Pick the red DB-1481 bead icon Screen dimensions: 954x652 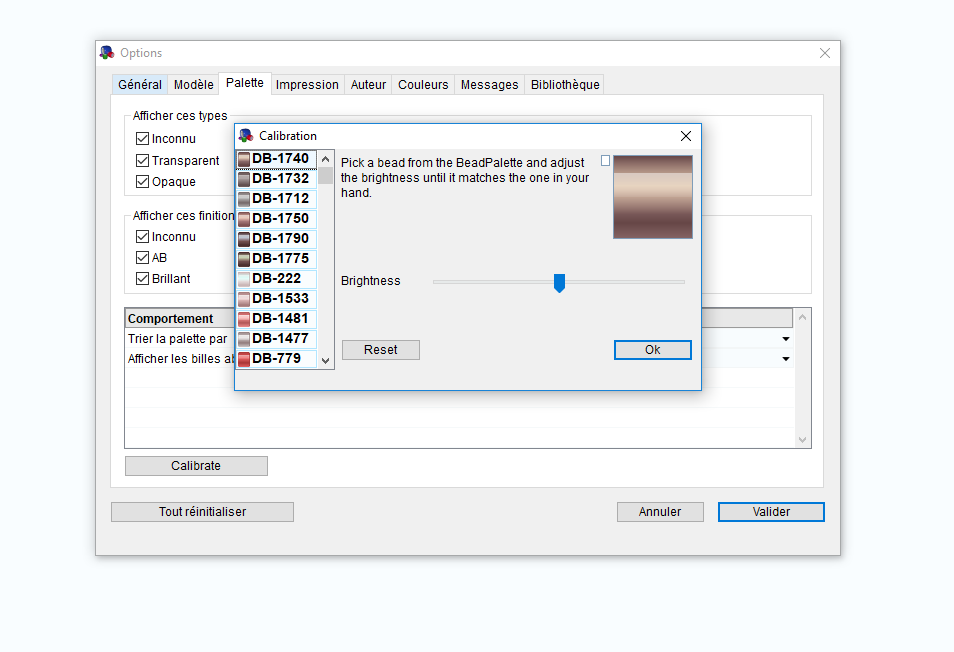pyautogui.click(x=244, y=319)
